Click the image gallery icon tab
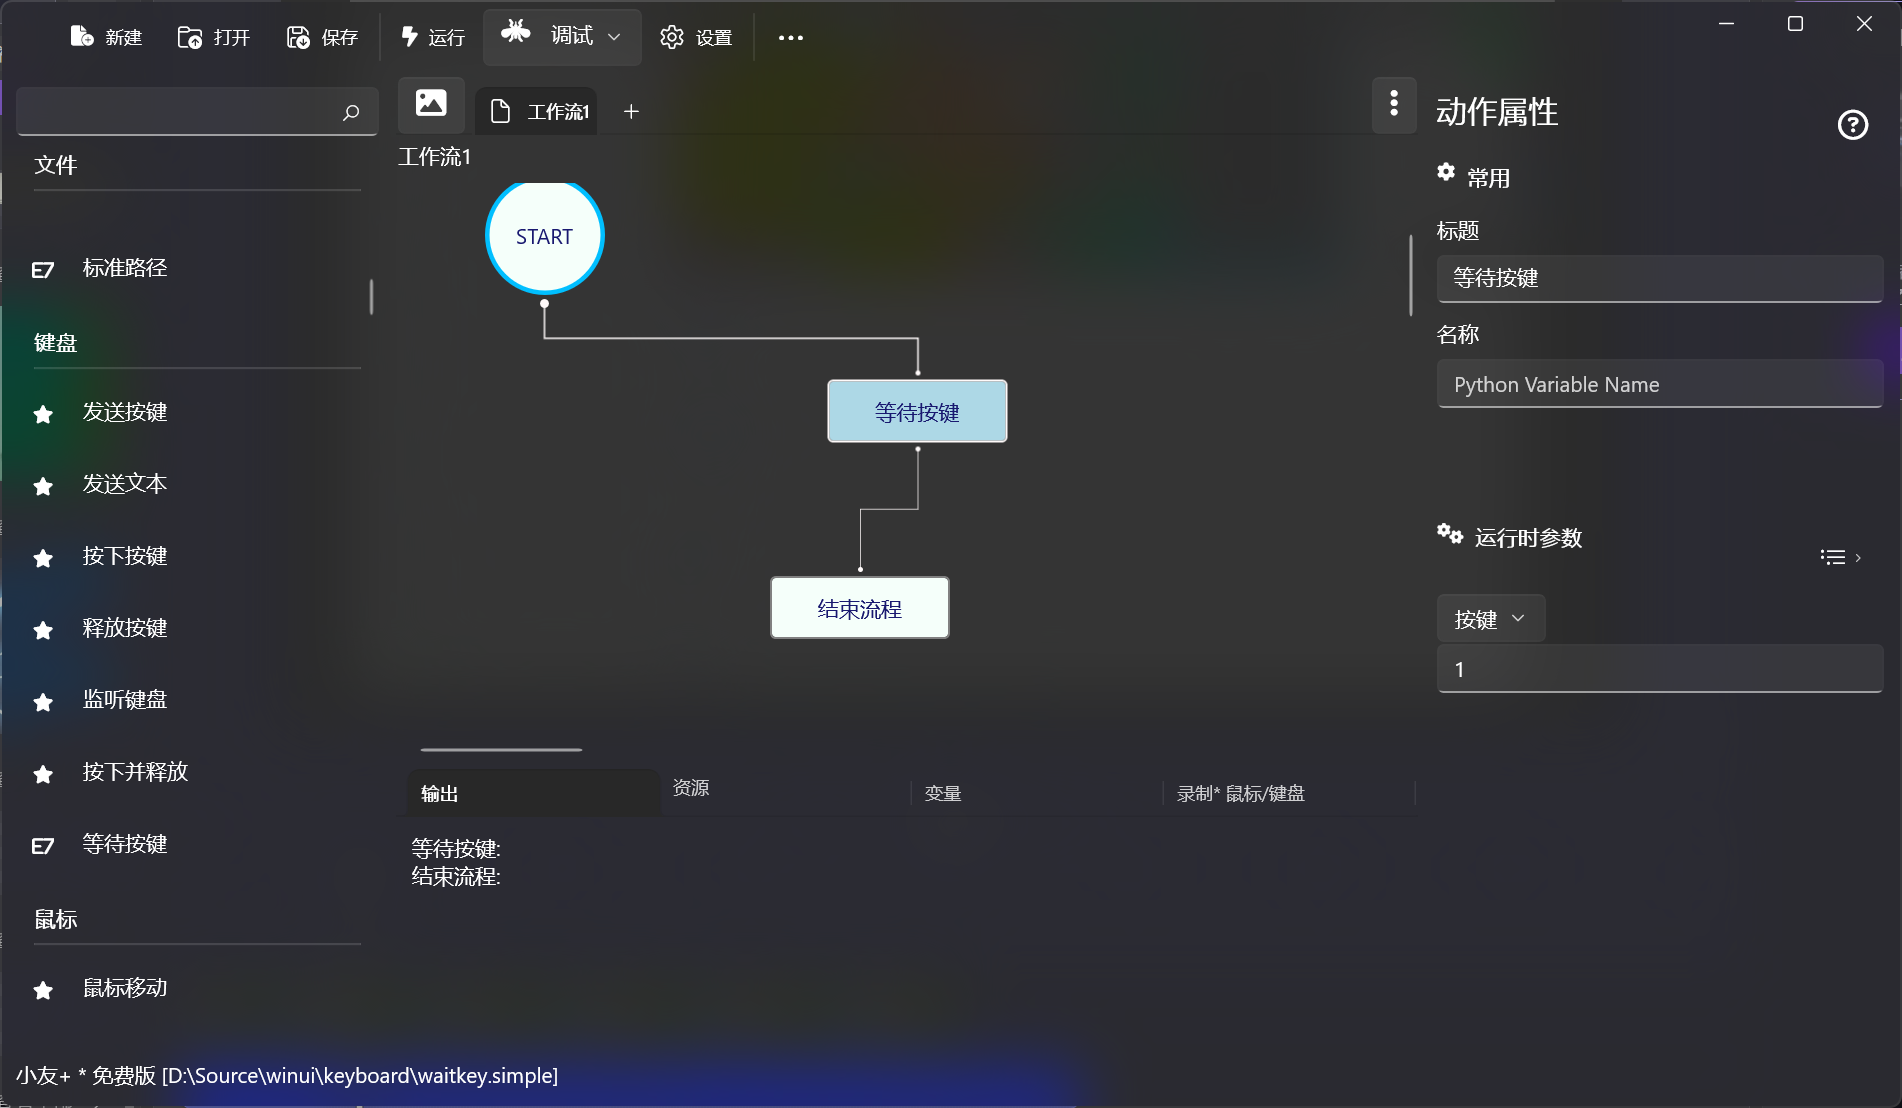 [431, 104]
